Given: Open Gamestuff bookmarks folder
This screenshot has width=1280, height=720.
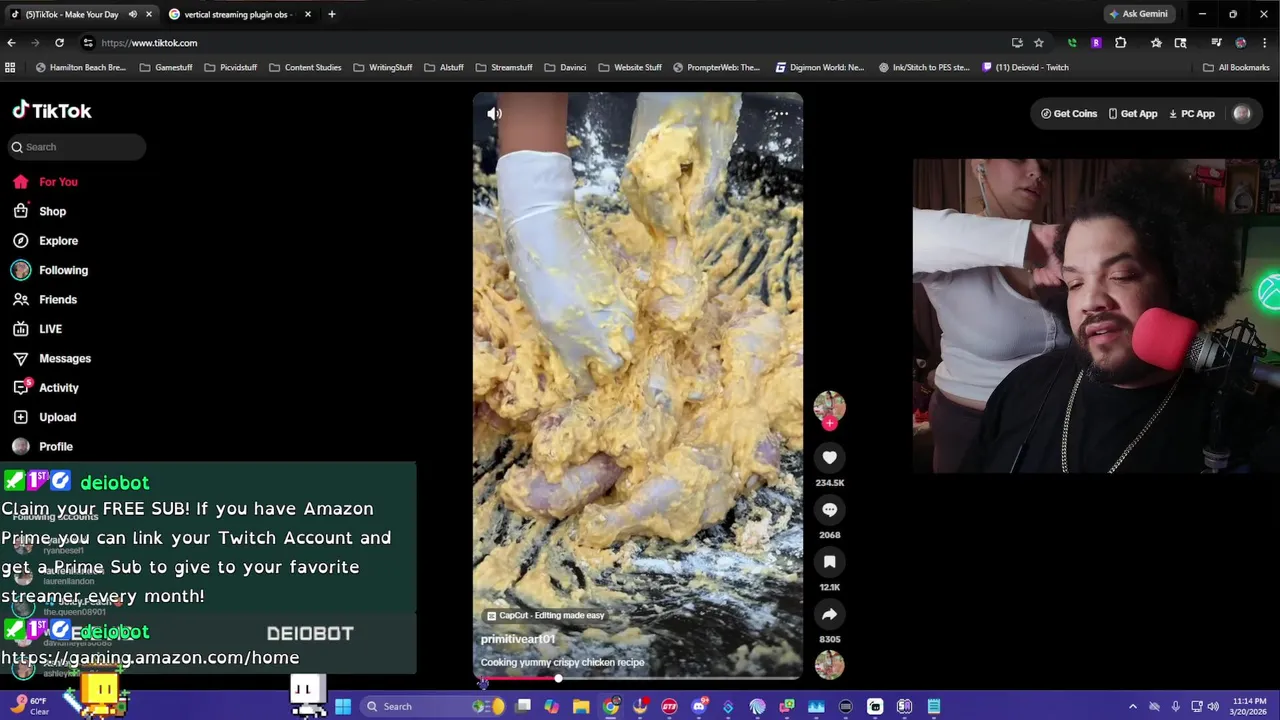Looking at the screenshot, I should [x=166, y=68].
